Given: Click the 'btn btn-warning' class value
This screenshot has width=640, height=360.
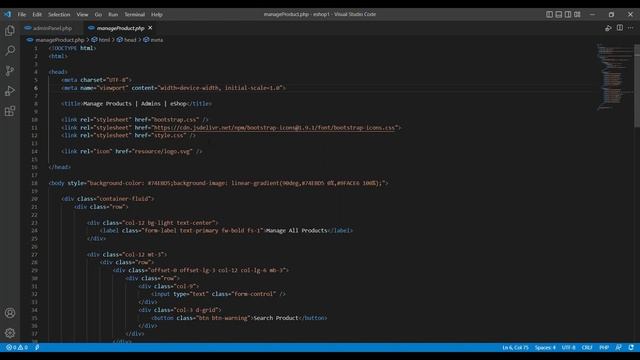Looking at the screenshot, I should click(223, 318).
